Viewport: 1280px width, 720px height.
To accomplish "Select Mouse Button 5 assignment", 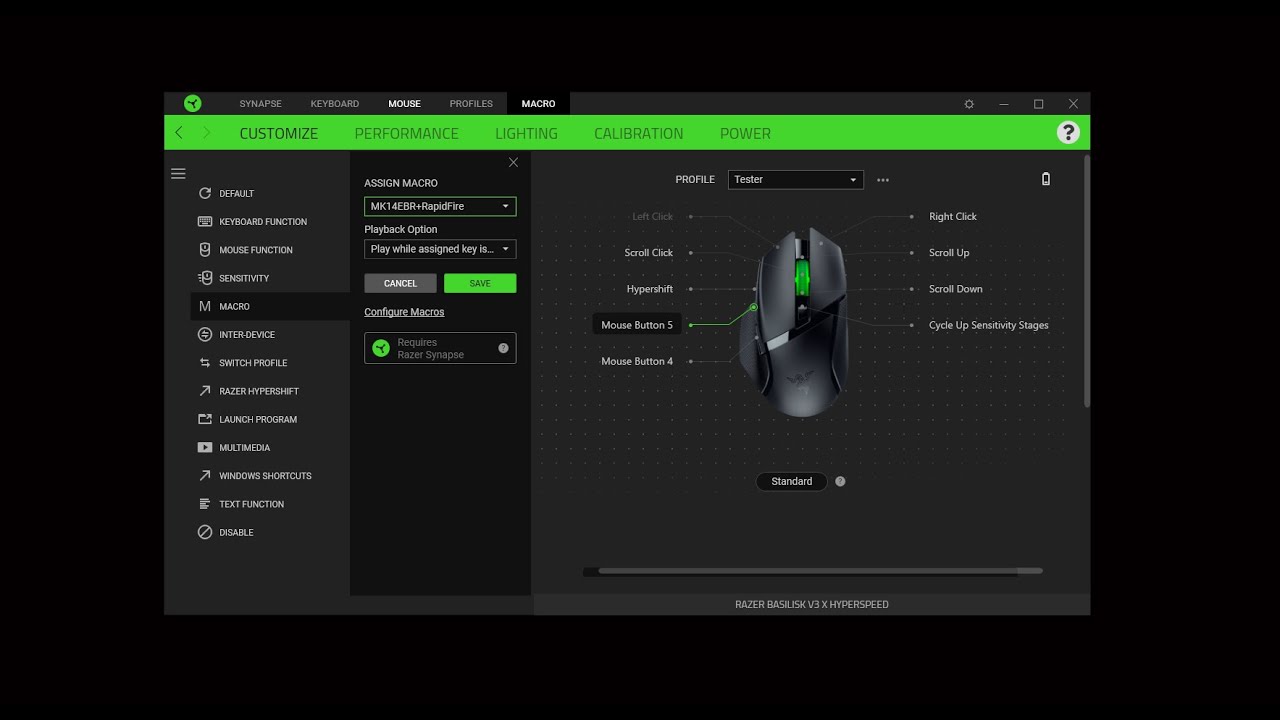I will tap(637, 325).
